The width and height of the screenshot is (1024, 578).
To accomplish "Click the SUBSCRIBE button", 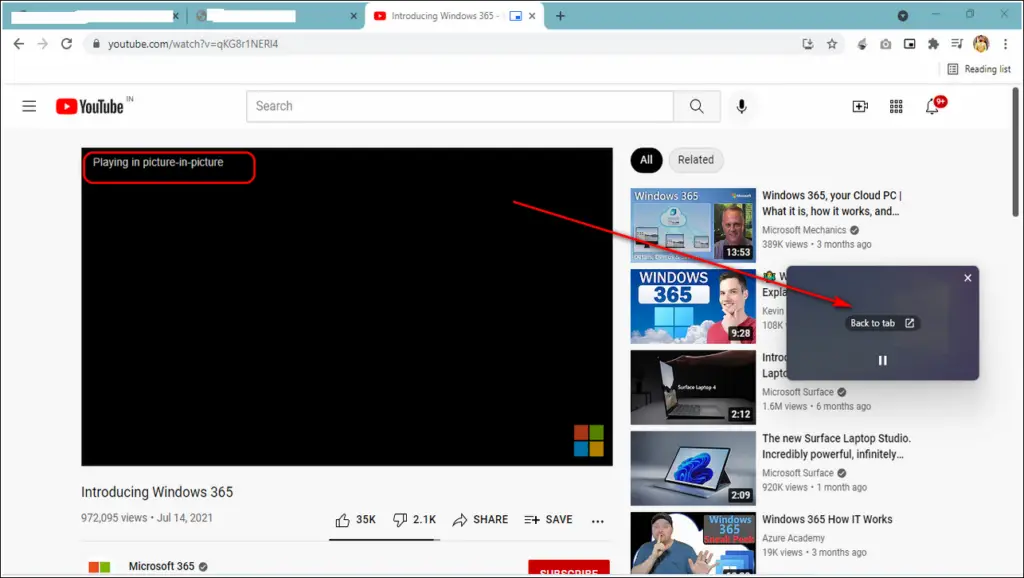I will coord(569,568).
